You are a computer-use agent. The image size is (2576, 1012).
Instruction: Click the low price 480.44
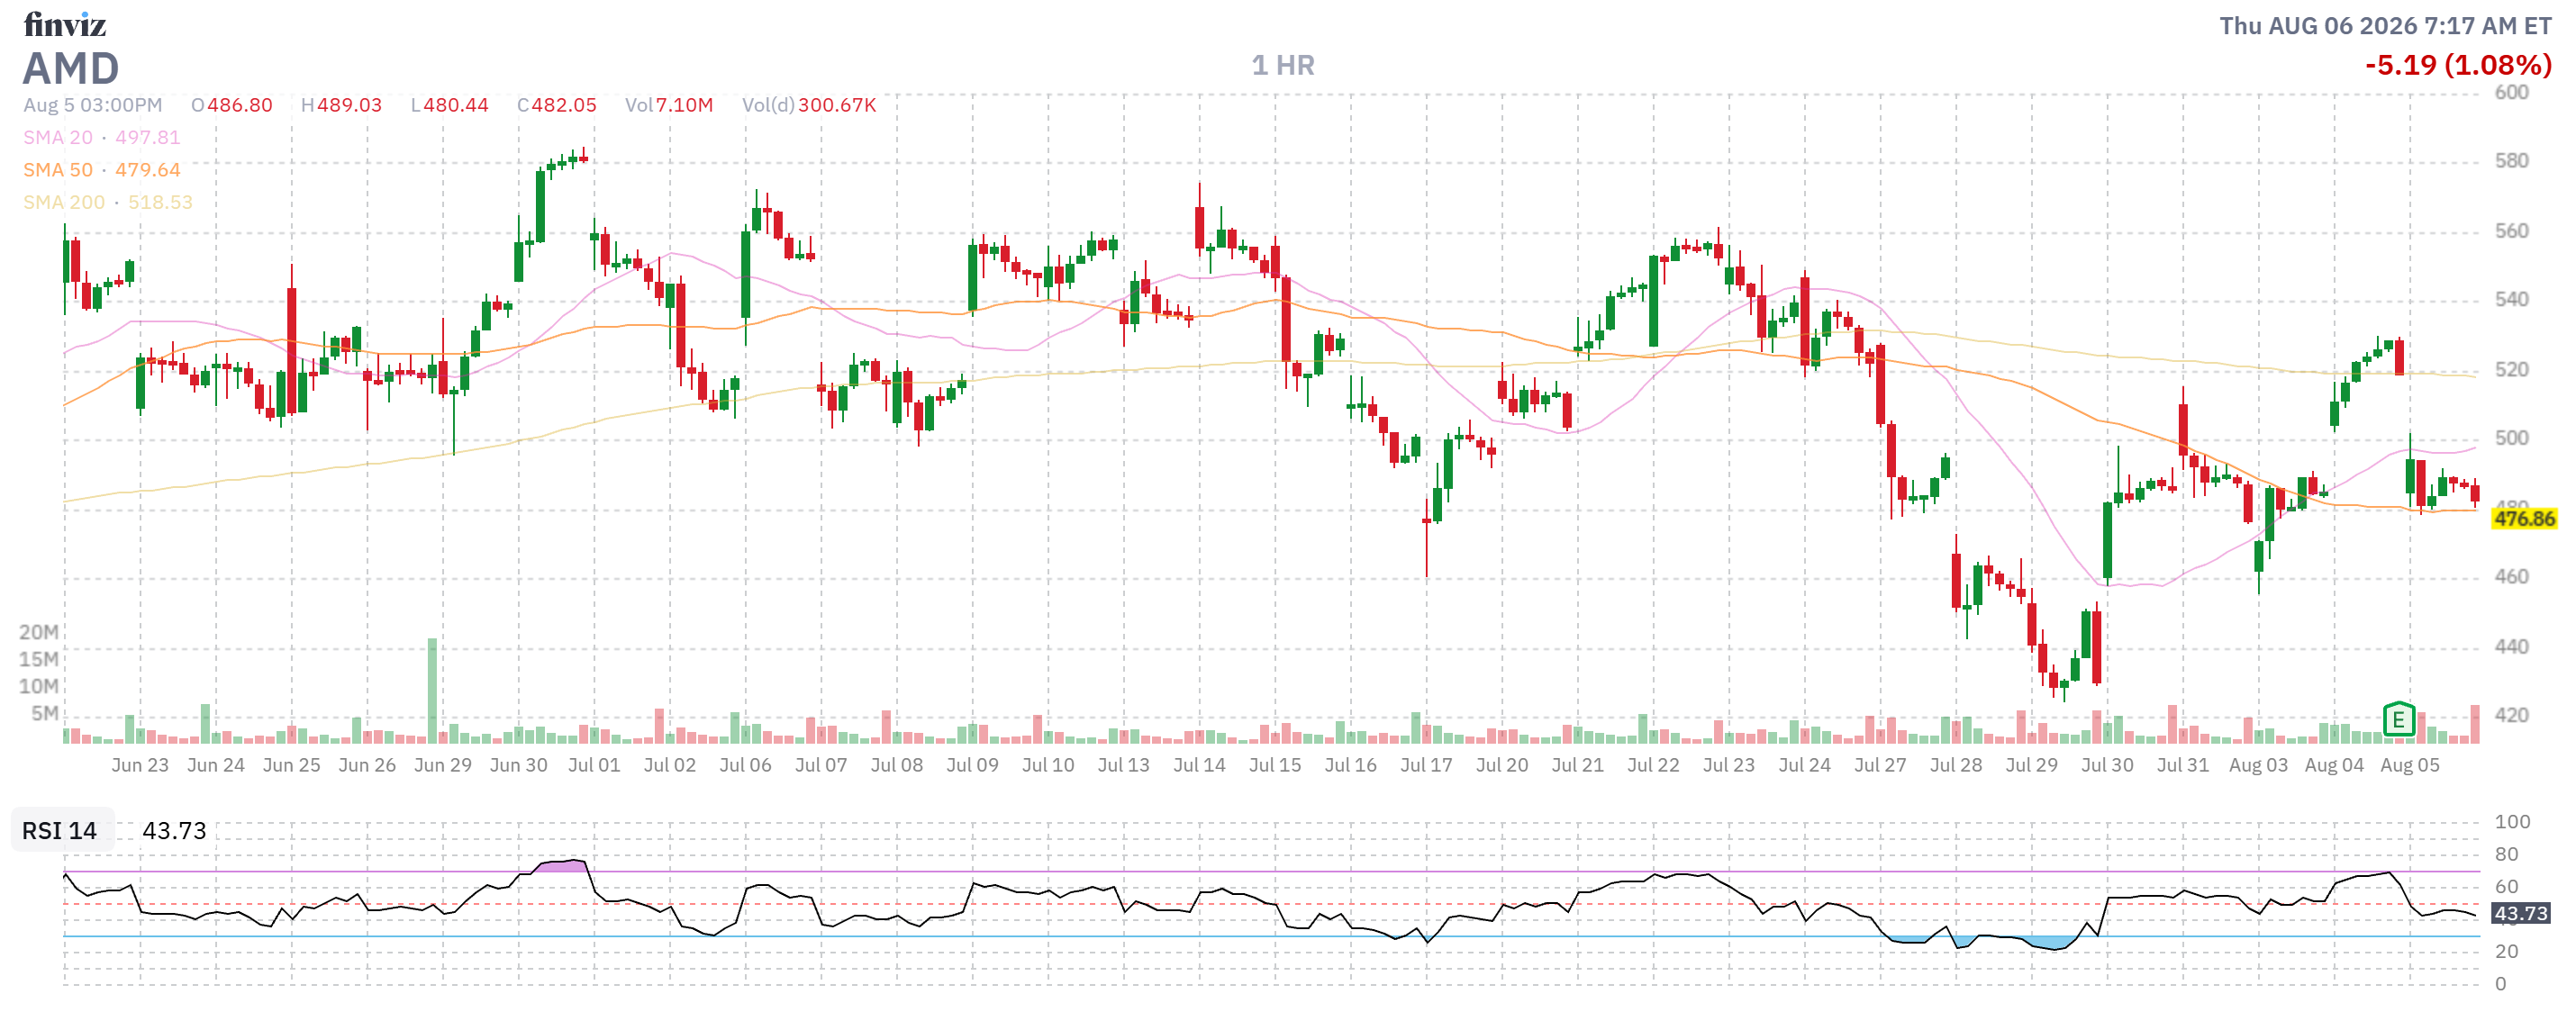456,105
